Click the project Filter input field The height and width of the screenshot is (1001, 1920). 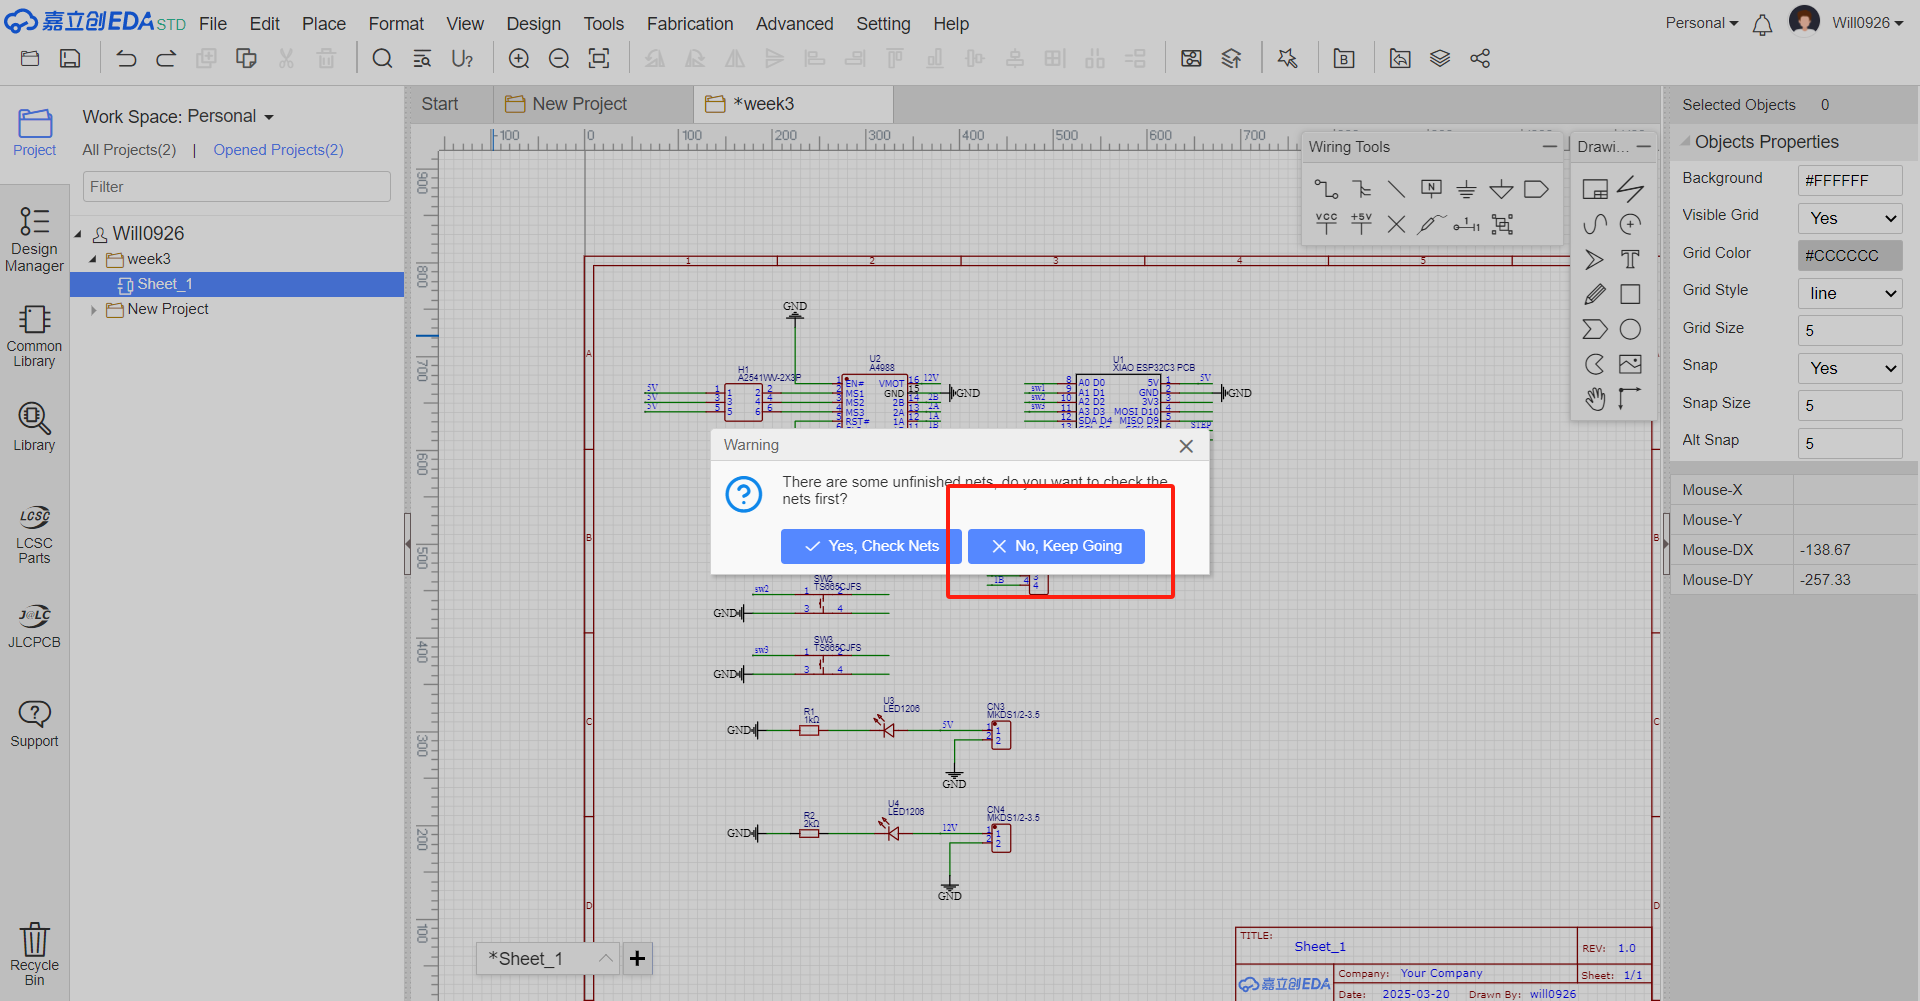tap(236, 187)
